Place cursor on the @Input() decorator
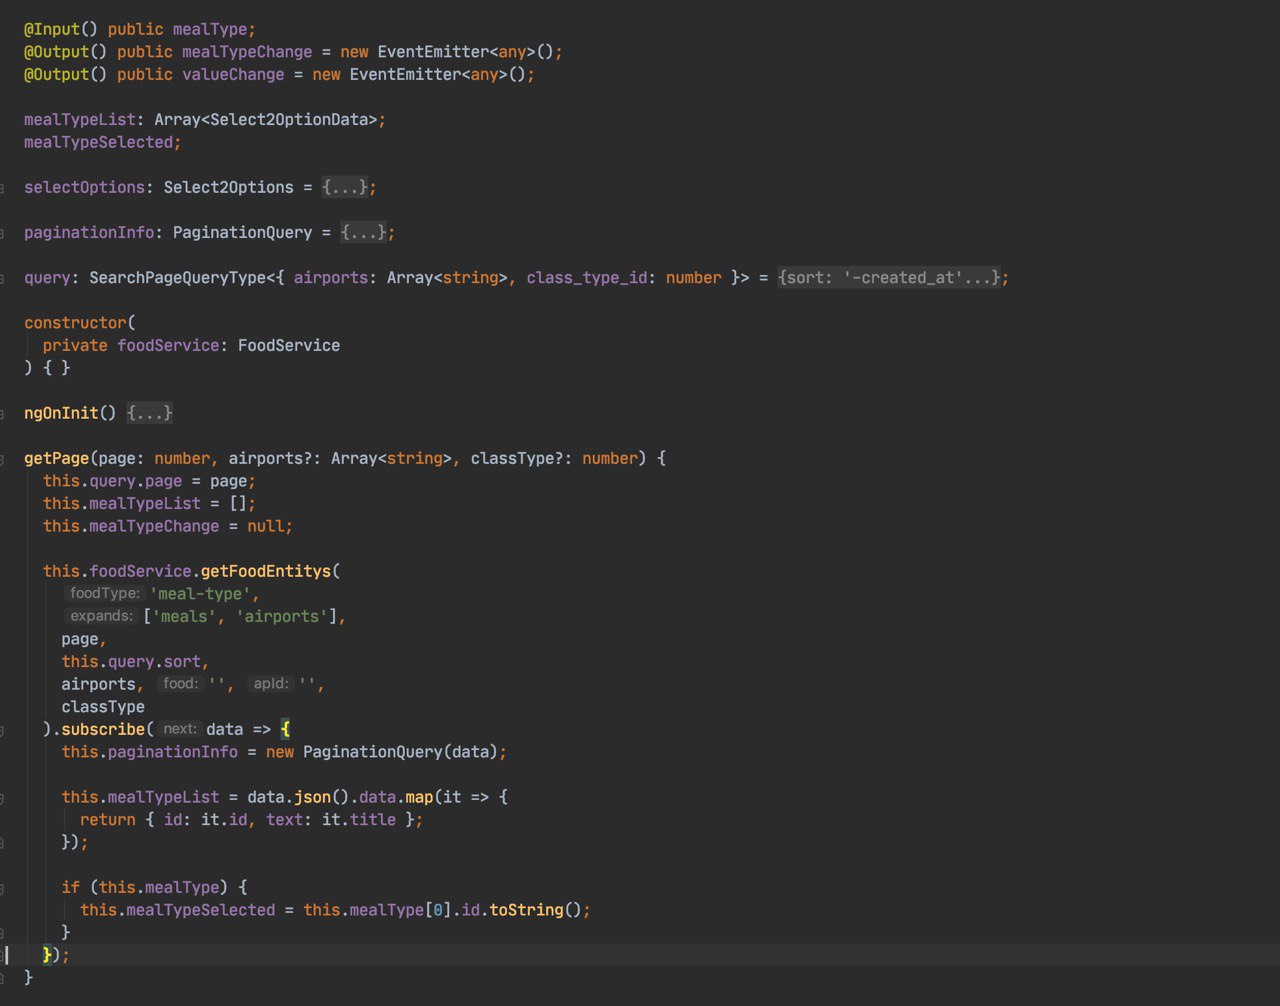Screen dimensions: 1280x1006 coord(61,29)
